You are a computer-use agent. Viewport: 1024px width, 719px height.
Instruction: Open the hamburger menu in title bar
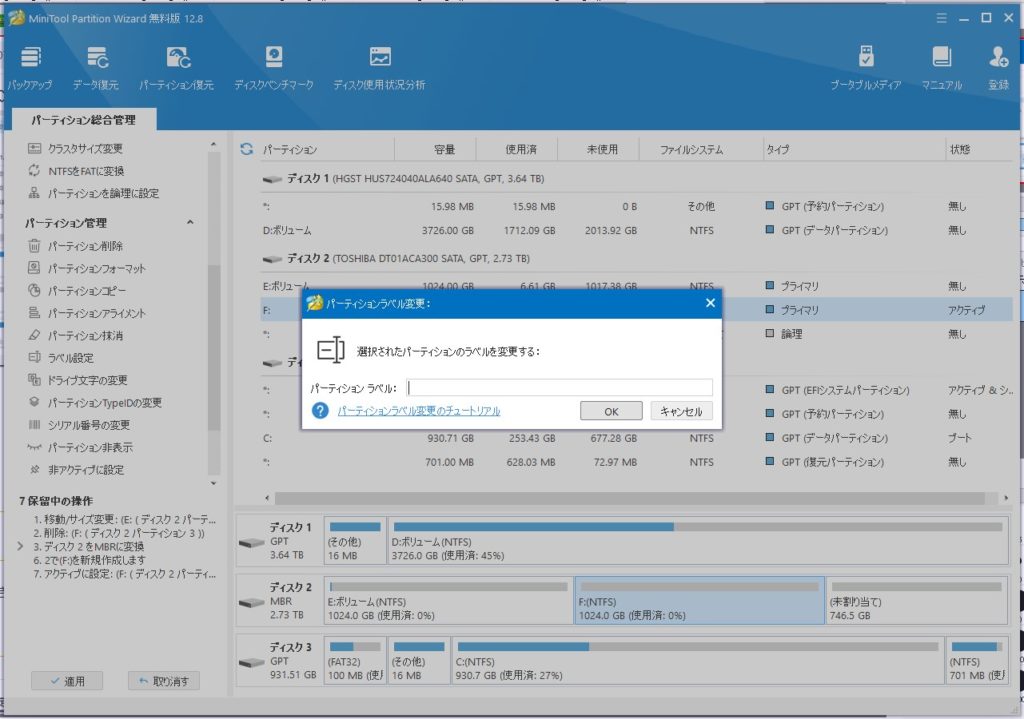click(x=938, y=18)
